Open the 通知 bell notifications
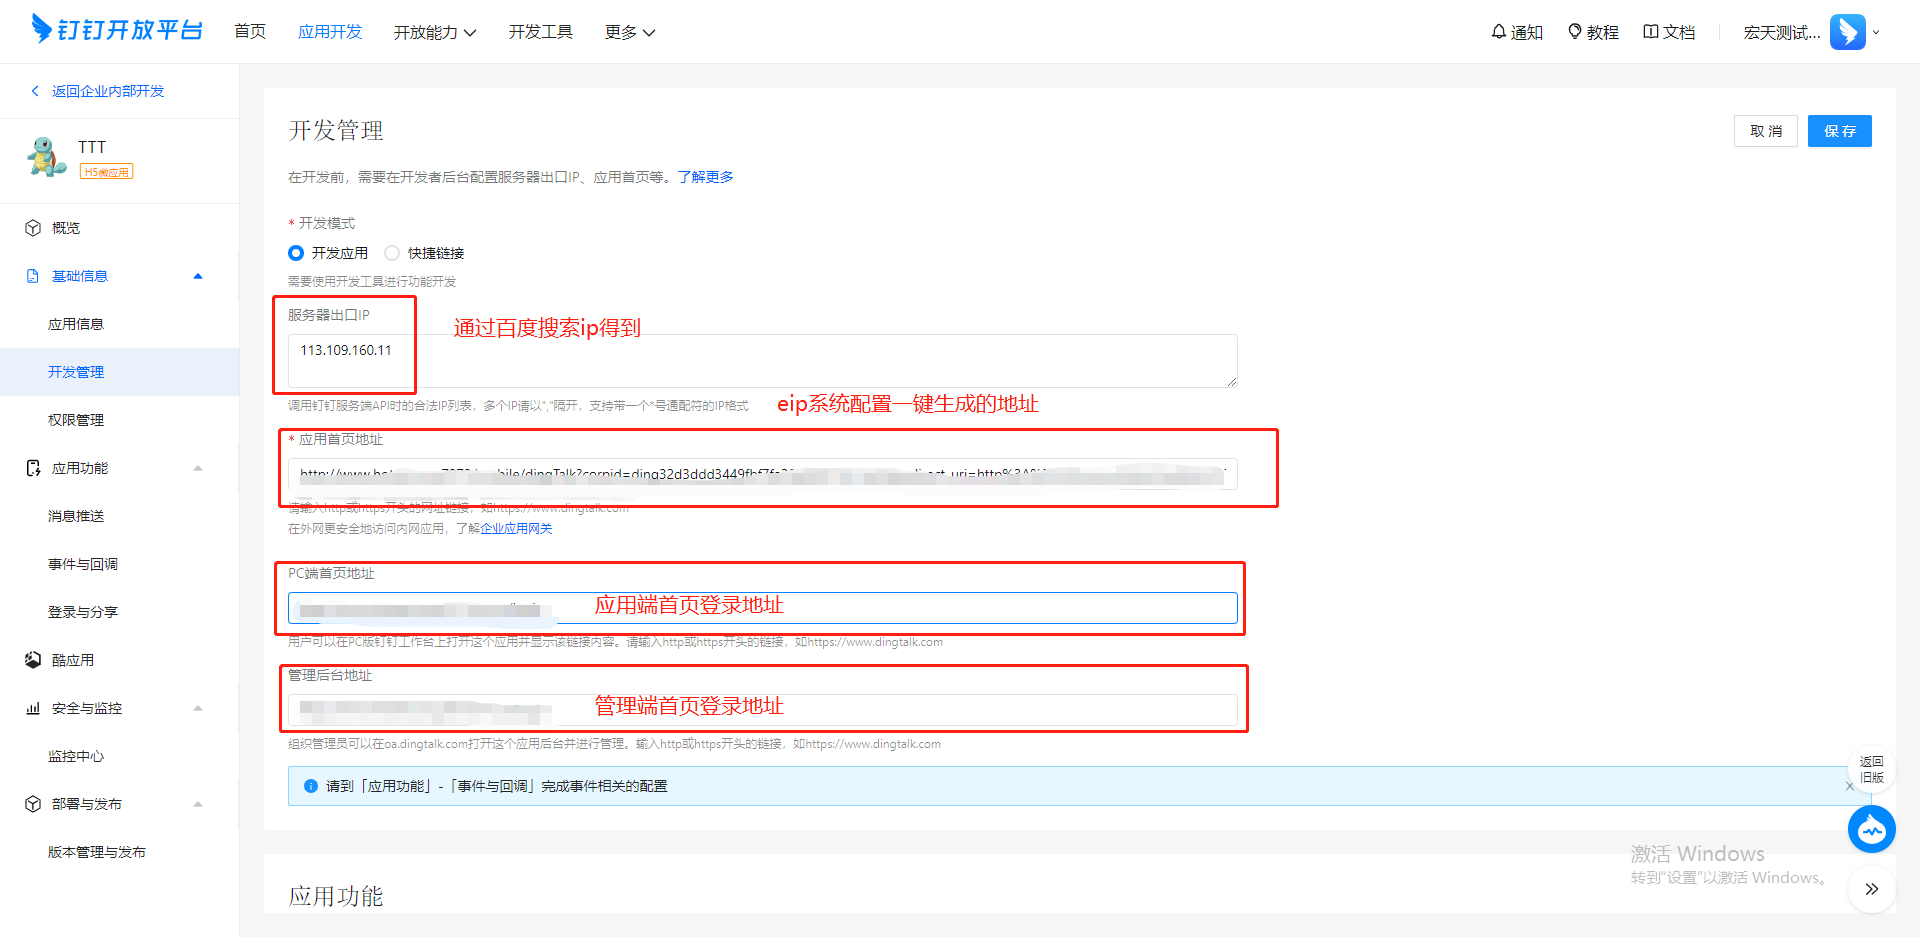 click(x=1517, y=32)
